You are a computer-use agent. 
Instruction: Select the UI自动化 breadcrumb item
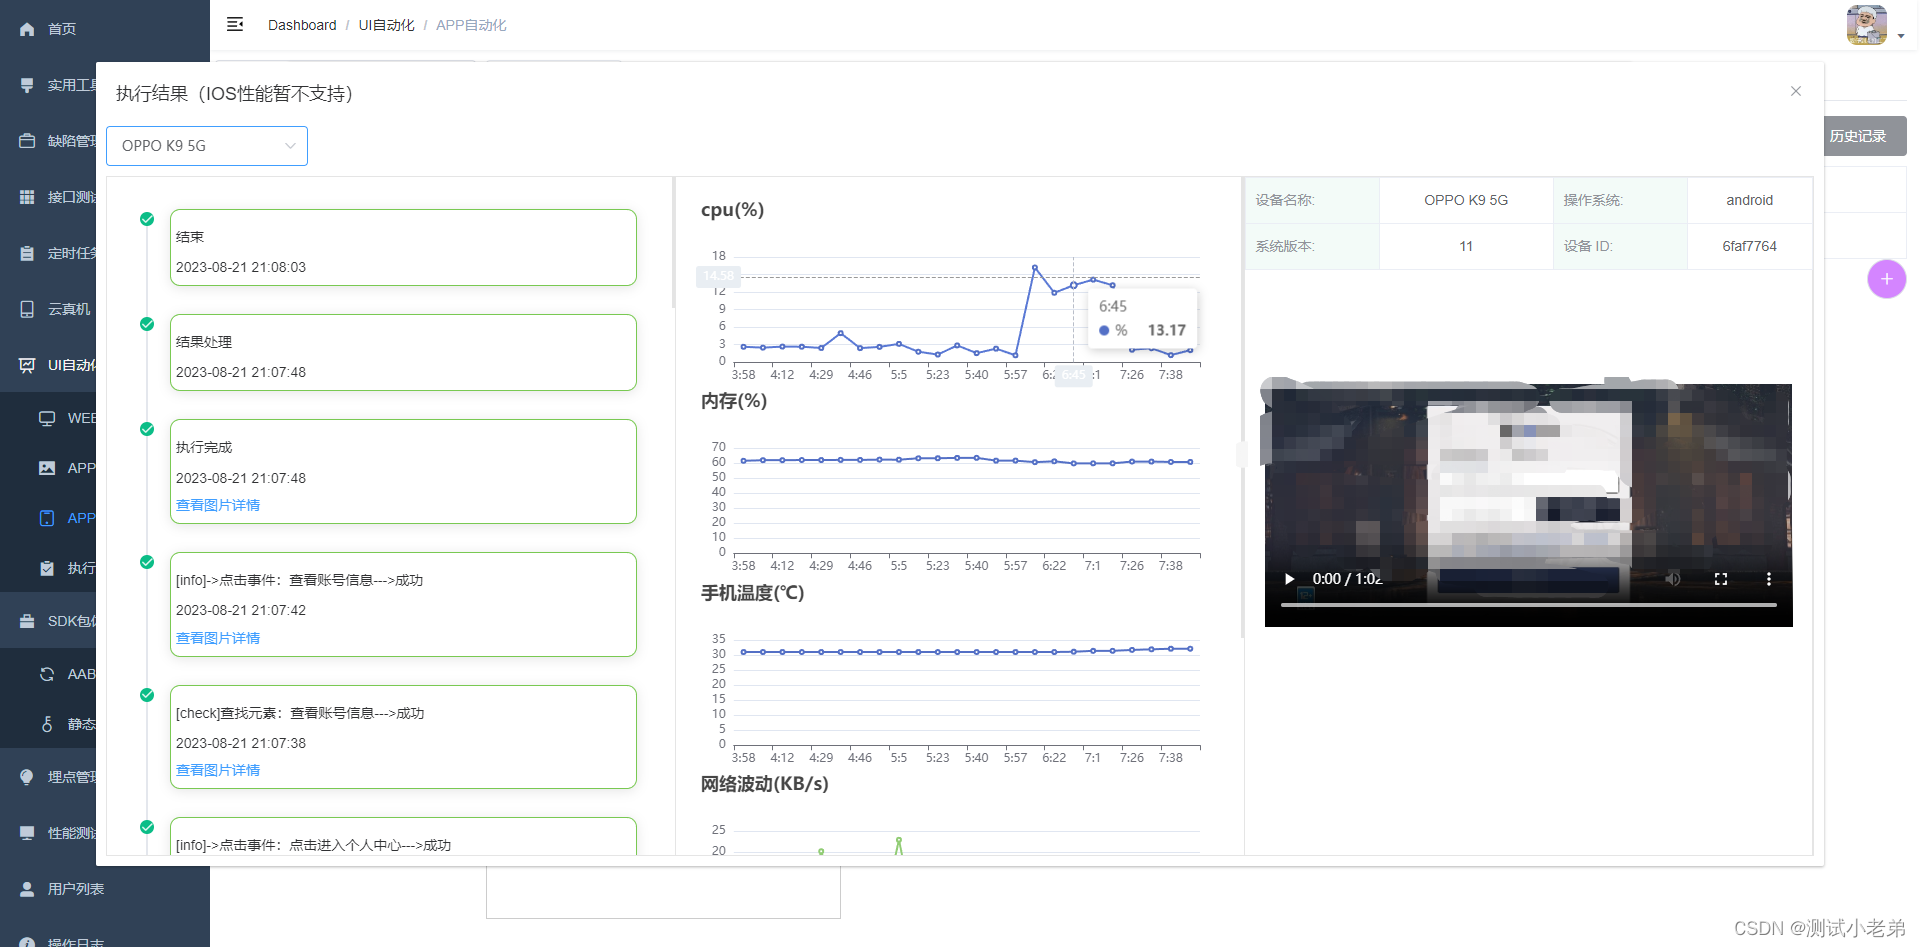point(387,25)
